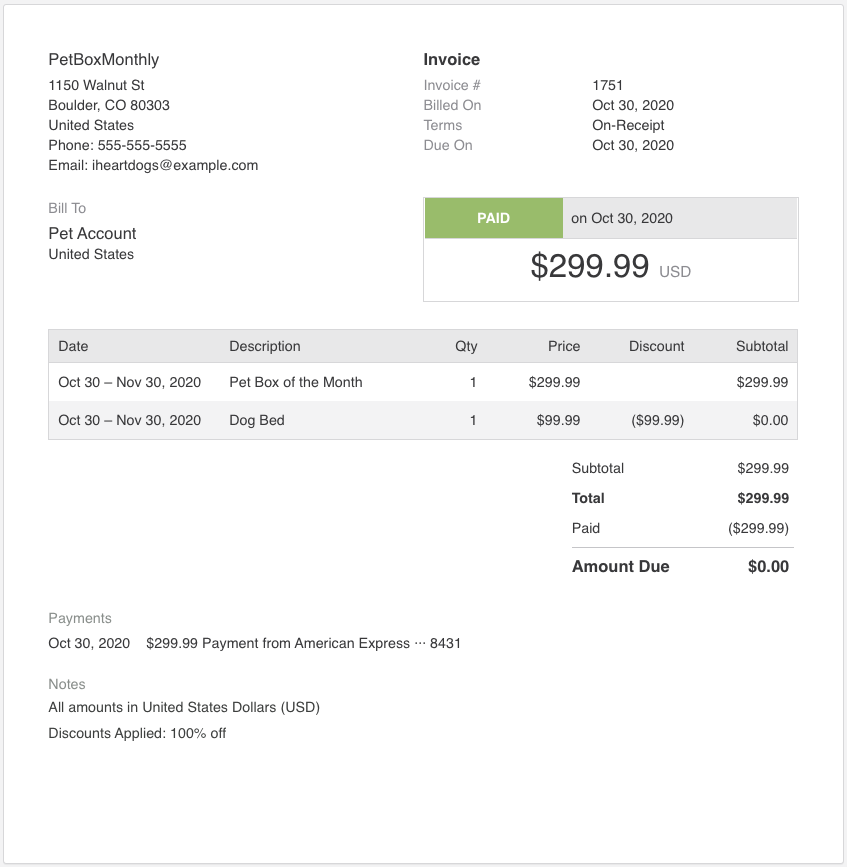Click the Pet Account customer name
The width and height of the screenshot is (847, 867).
pos(92,233)
